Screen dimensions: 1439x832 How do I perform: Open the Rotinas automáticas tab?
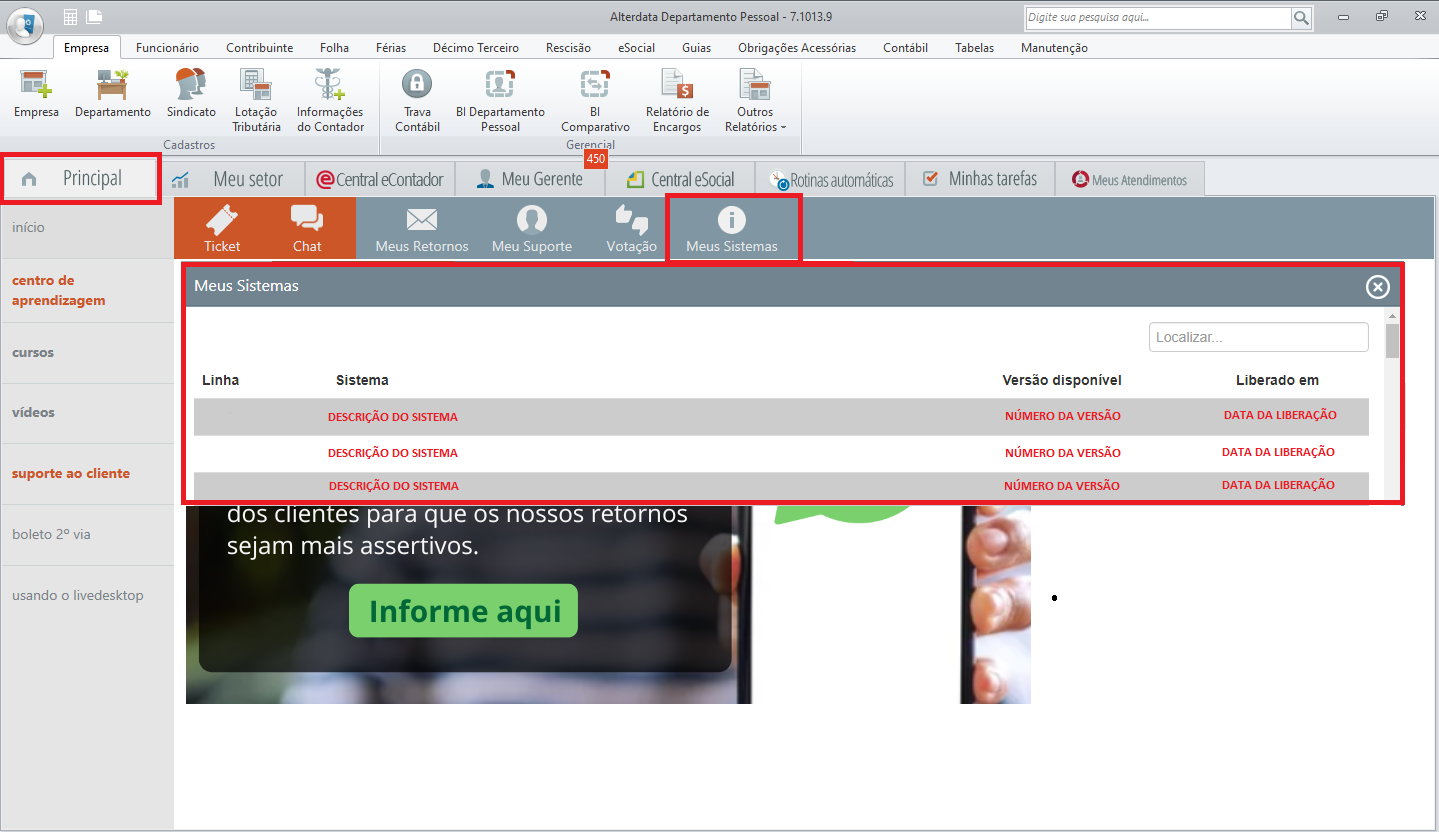(x=830, y=180)
